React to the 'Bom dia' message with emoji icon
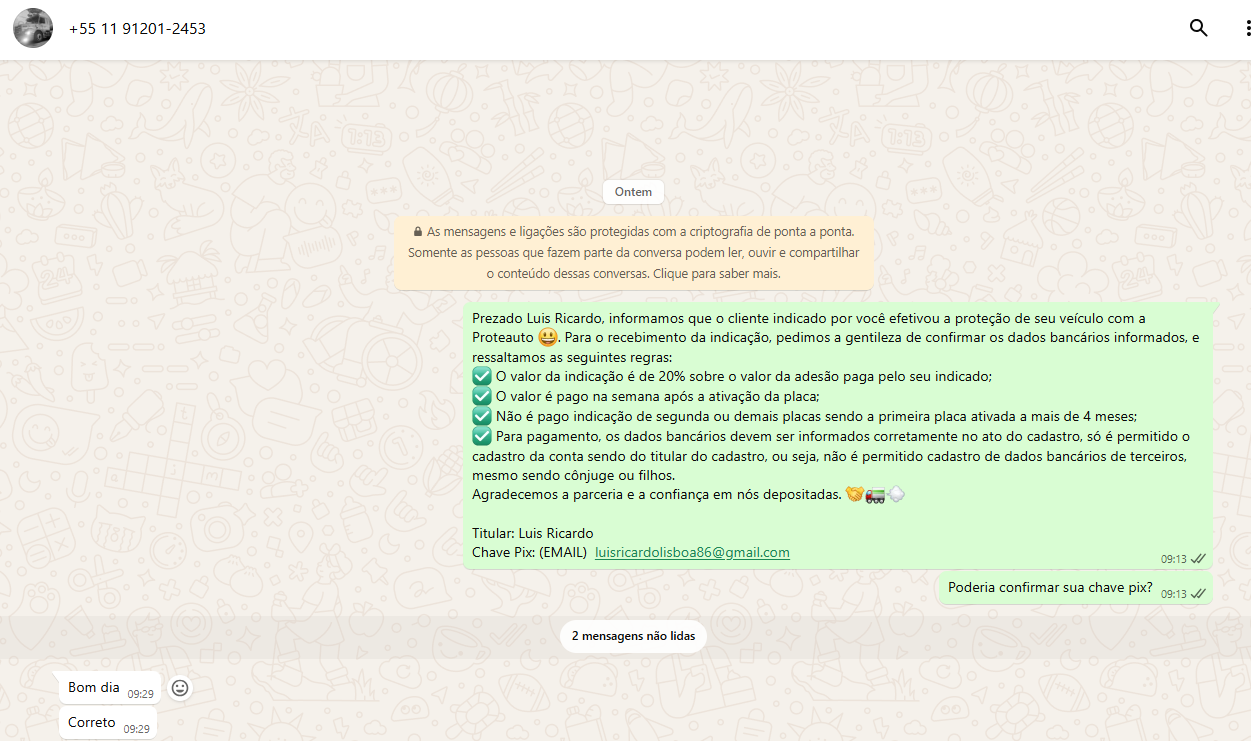 click(180, 688)
